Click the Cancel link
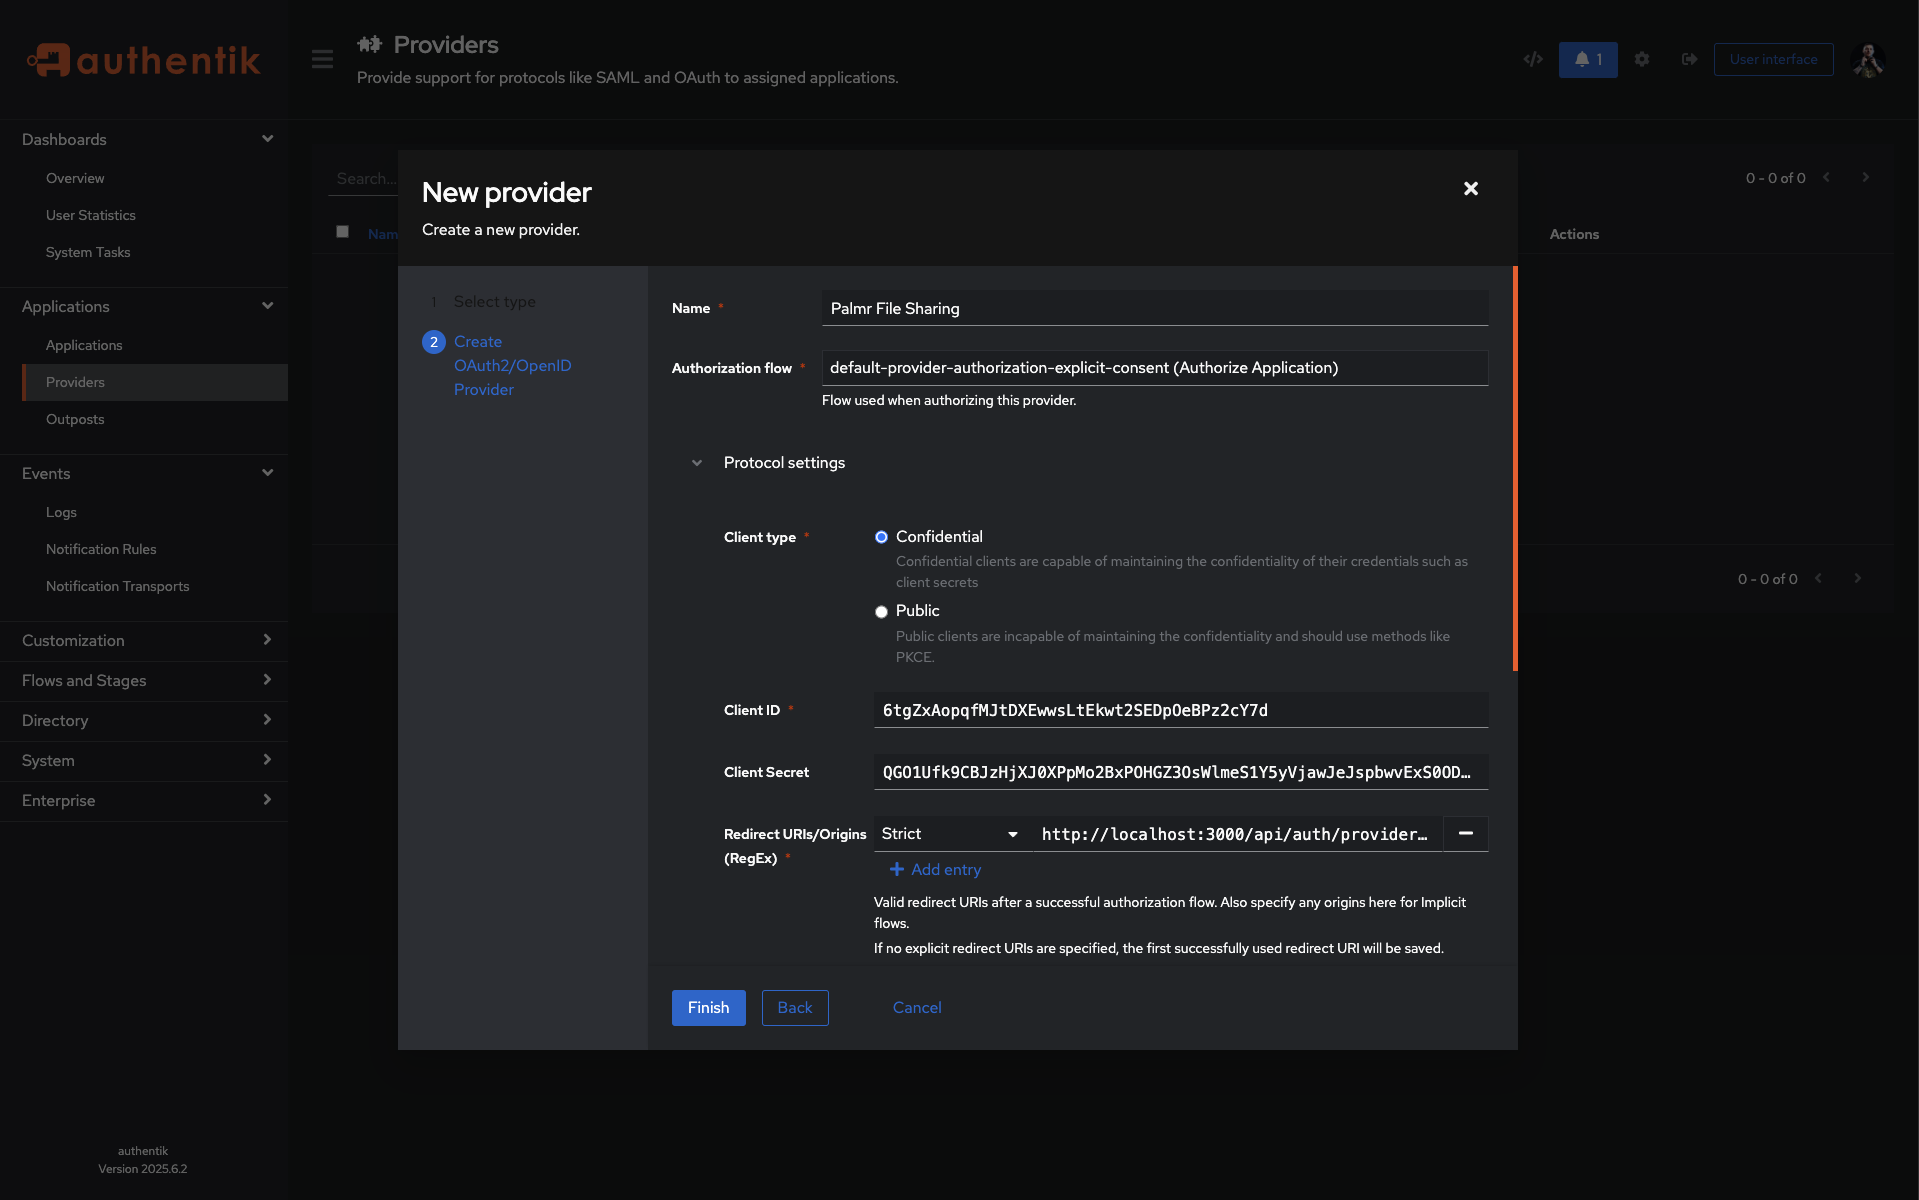This screenshot has height=1200, width=1919. coord(917,1007)
